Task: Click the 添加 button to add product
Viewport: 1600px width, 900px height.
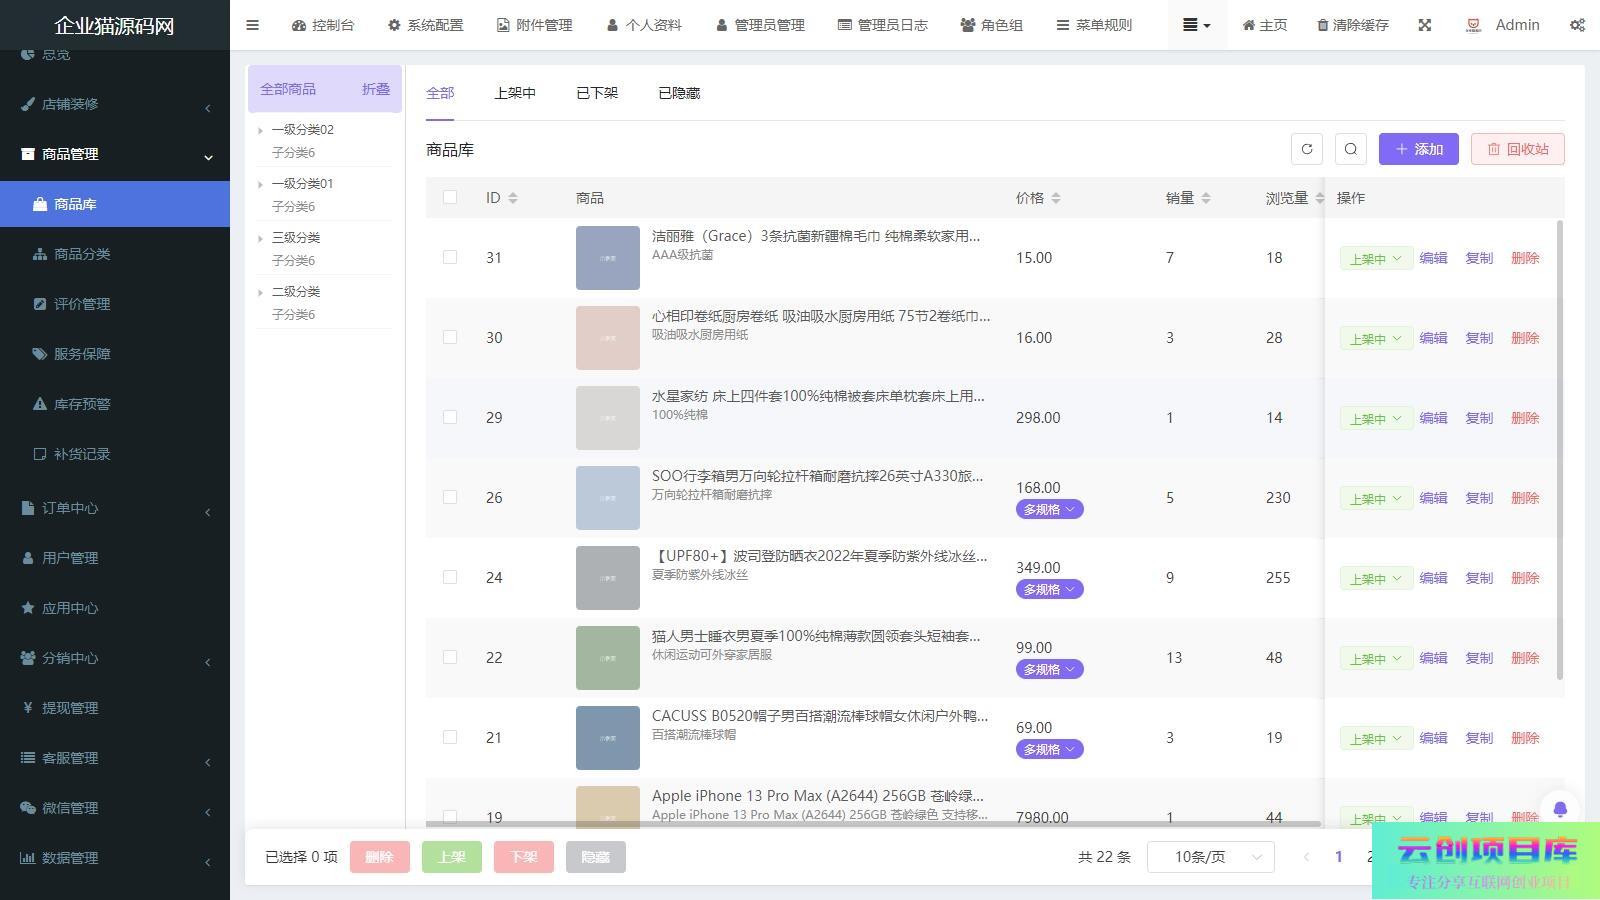Action: tap(1418, 149)
